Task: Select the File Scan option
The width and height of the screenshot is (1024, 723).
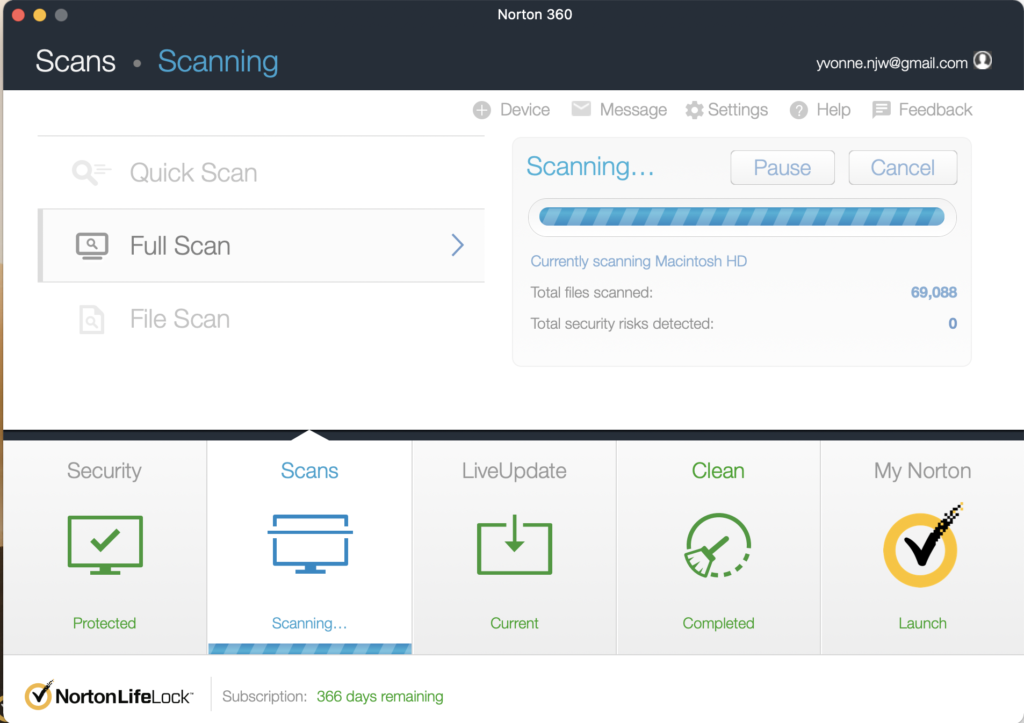Action: [x=262, y=319]
